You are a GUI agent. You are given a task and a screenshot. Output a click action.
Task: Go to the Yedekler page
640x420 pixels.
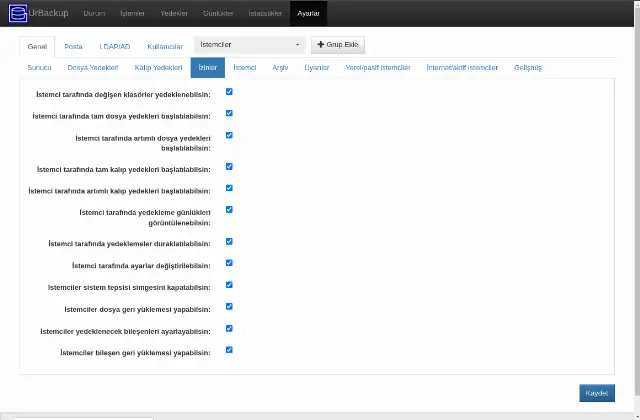(174, 13)
